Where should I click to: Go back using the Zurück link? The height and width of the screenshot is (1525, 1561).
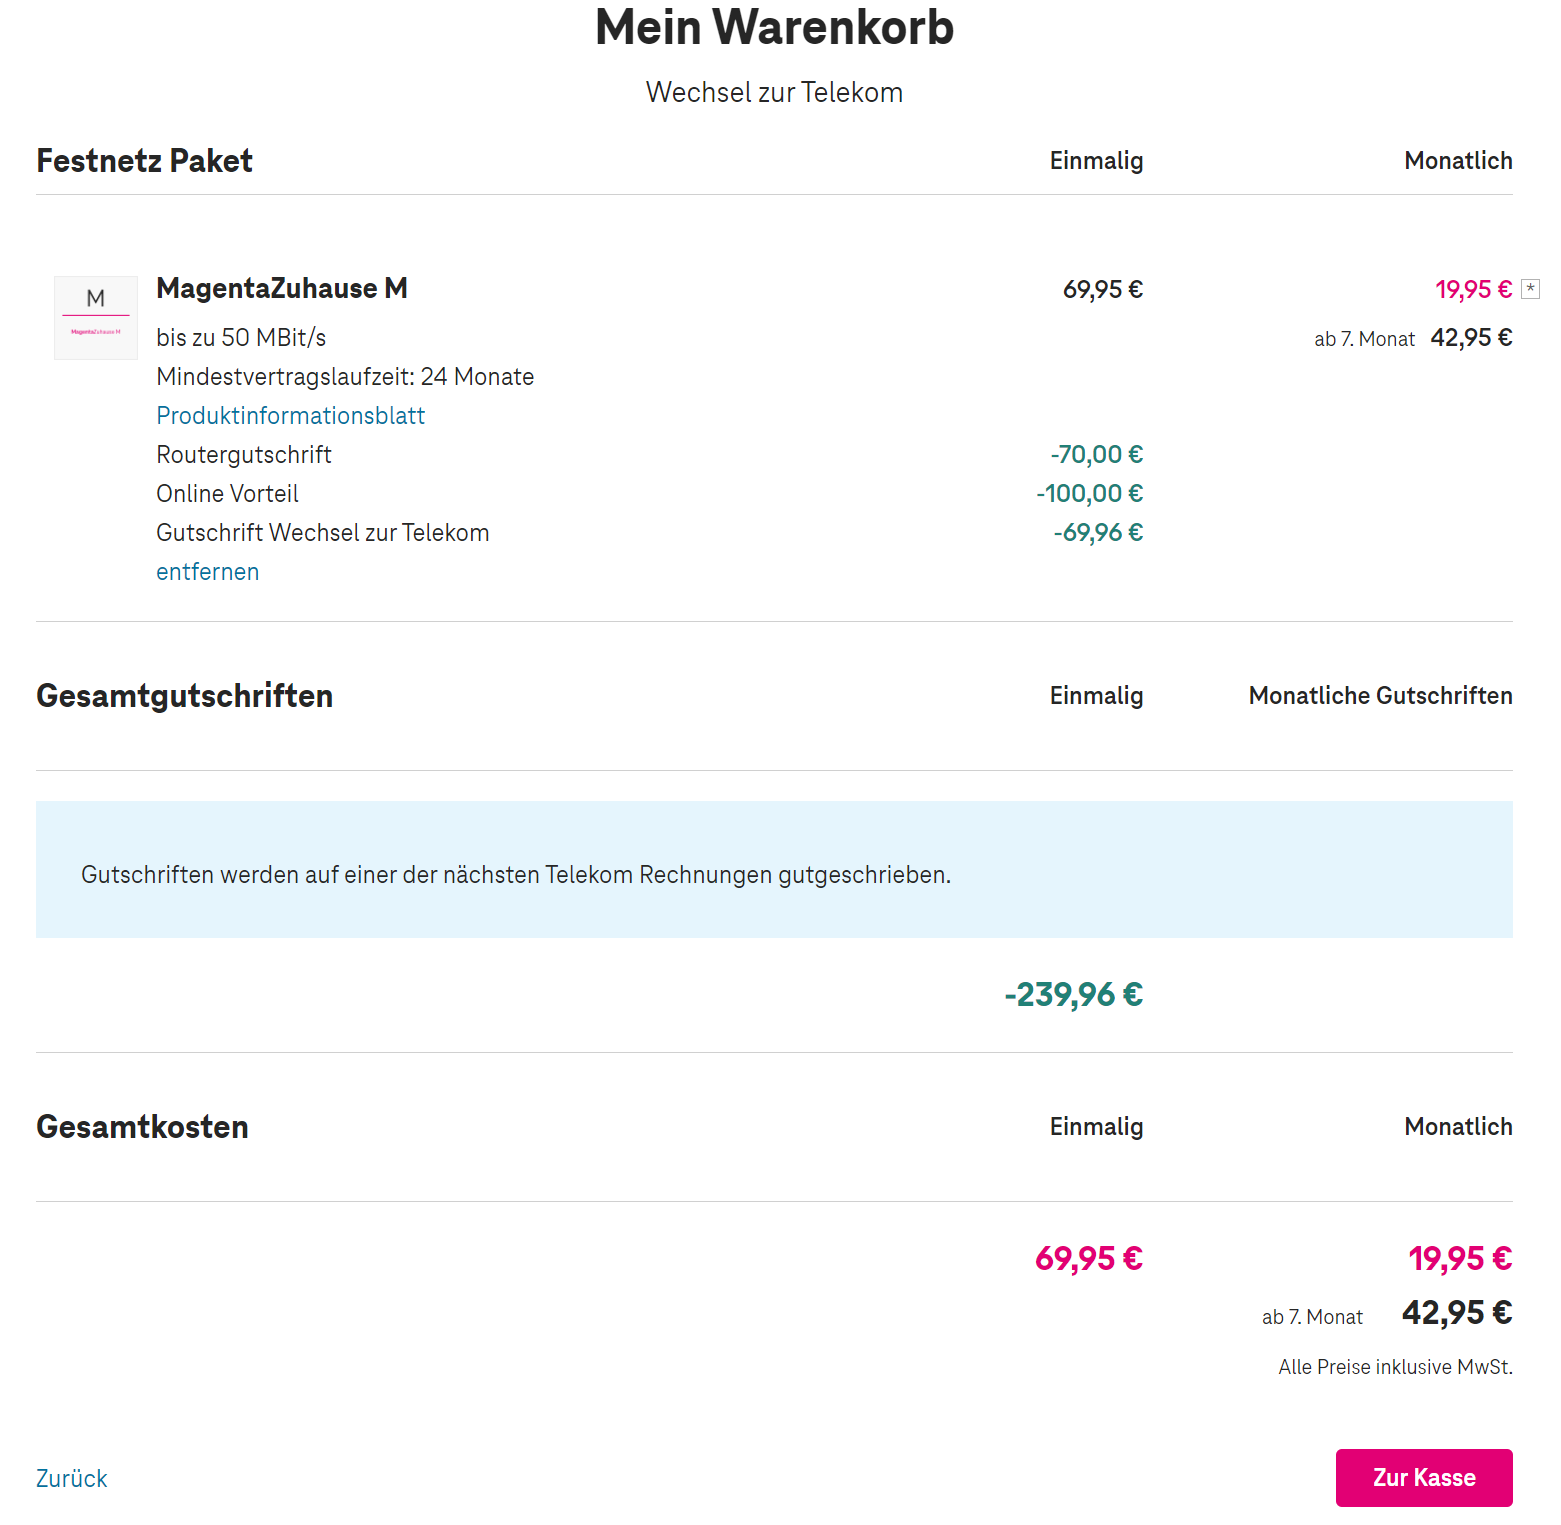click(x=72, y=1479)
